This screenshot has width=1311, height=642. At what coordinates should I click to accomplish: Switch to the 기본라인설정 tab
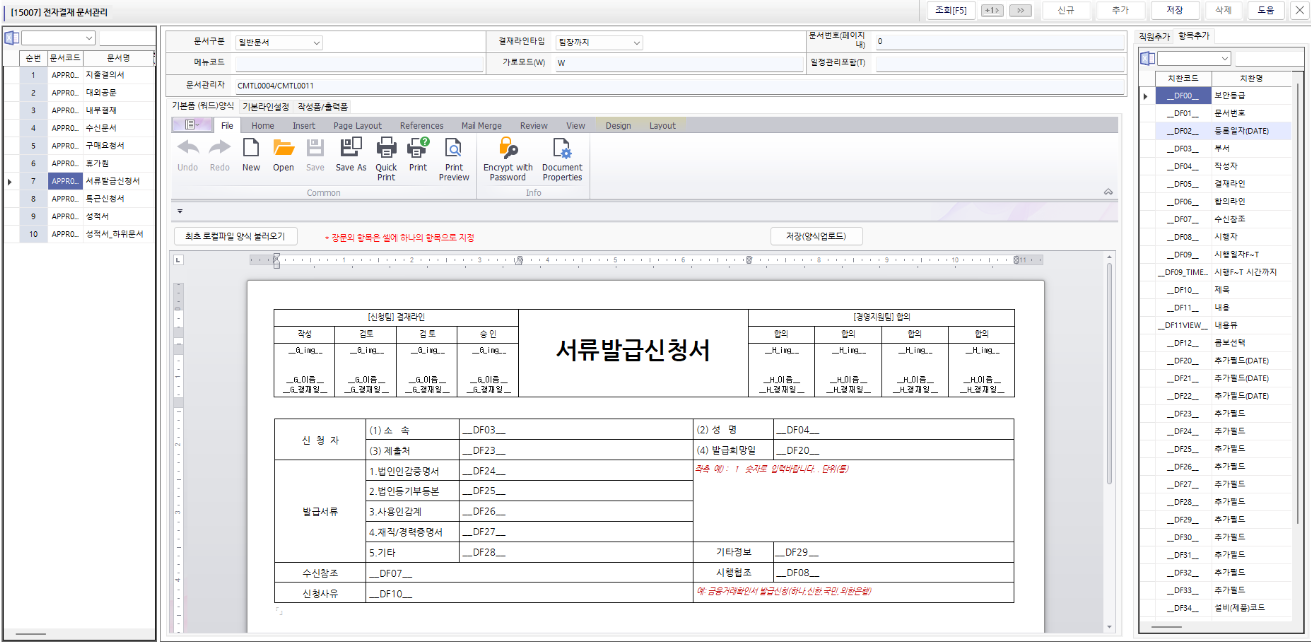(266, 106)
